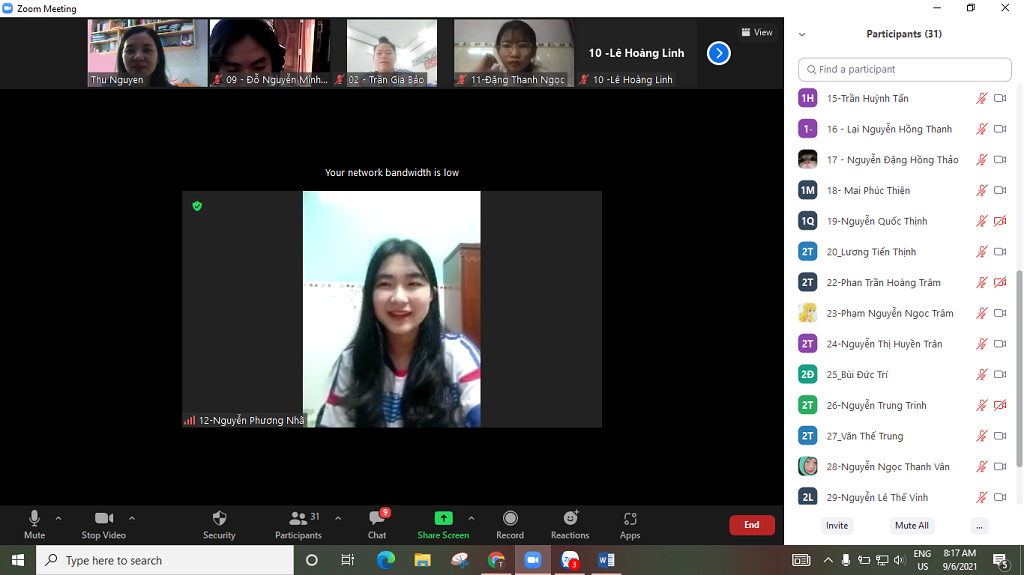Image resolution: width=1024 pixels, height=575 pixels.
Task: Expand audio options arrow beside Mute
Action: 58,518
